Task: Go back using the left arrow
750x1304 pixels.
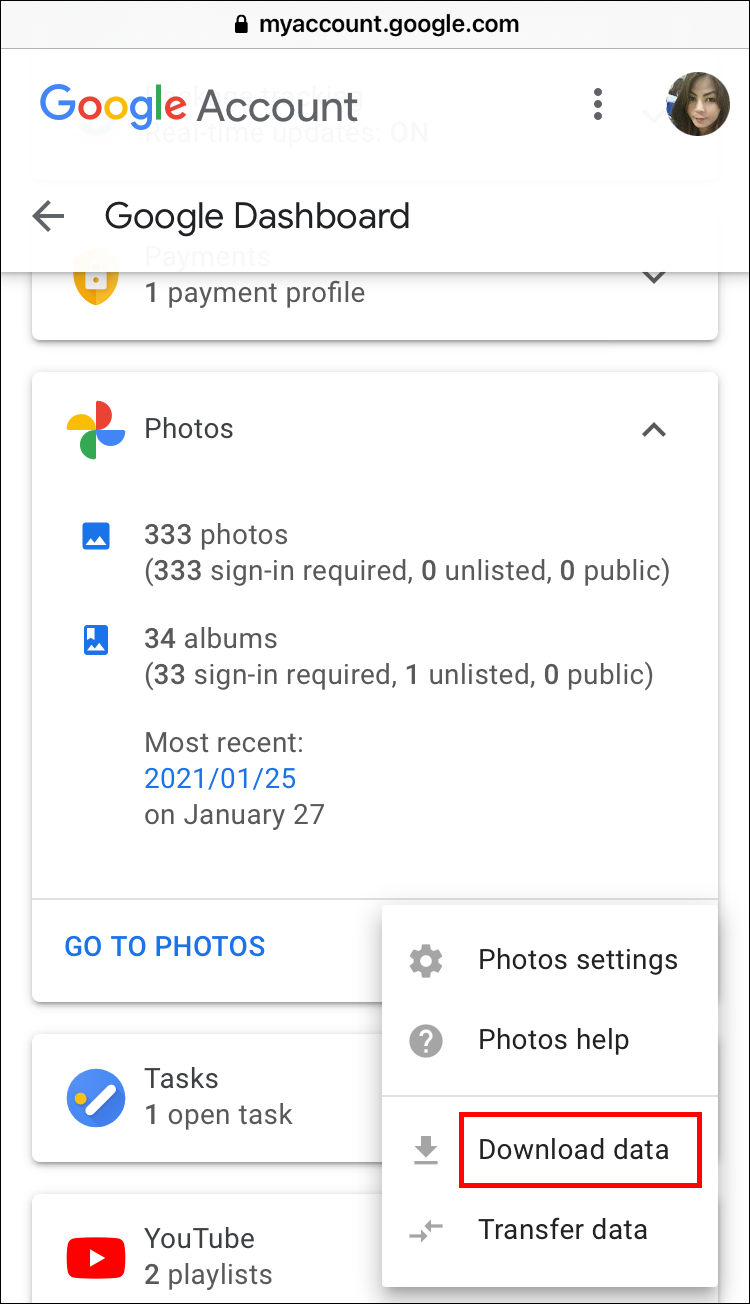Action: point(48,216)
